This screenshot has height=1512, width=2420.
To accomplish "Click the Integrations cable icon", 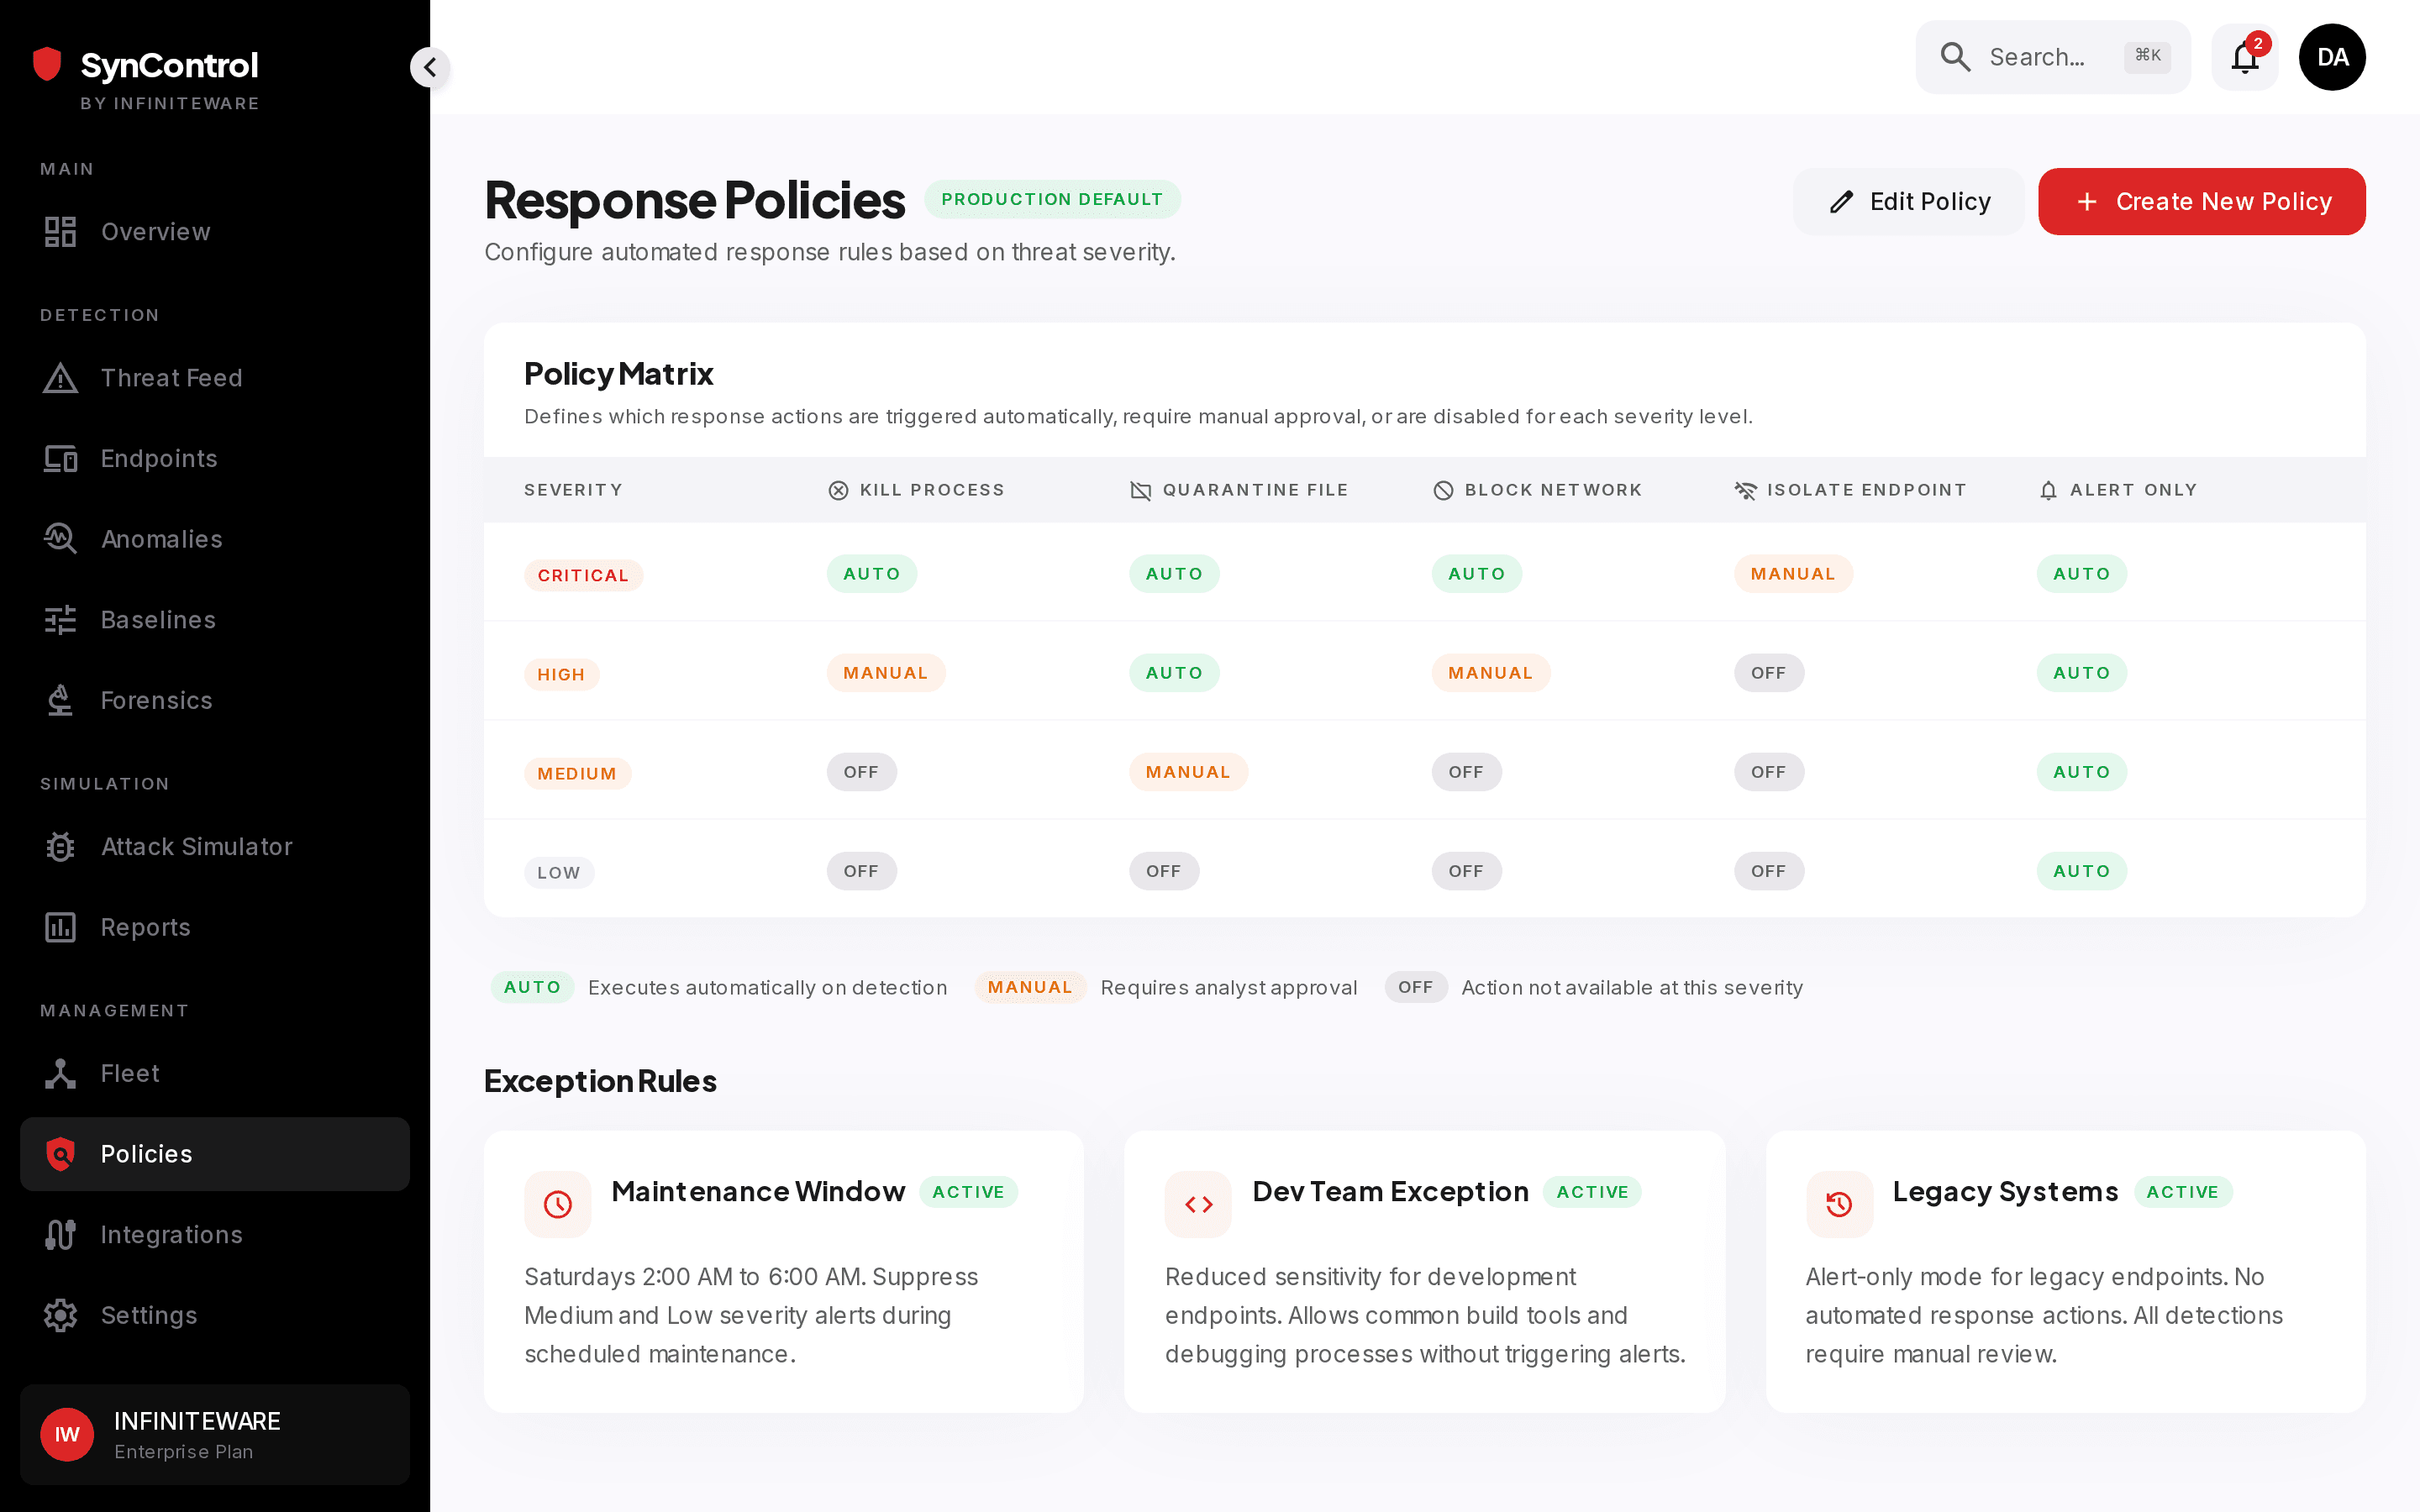I will 60,1235.
